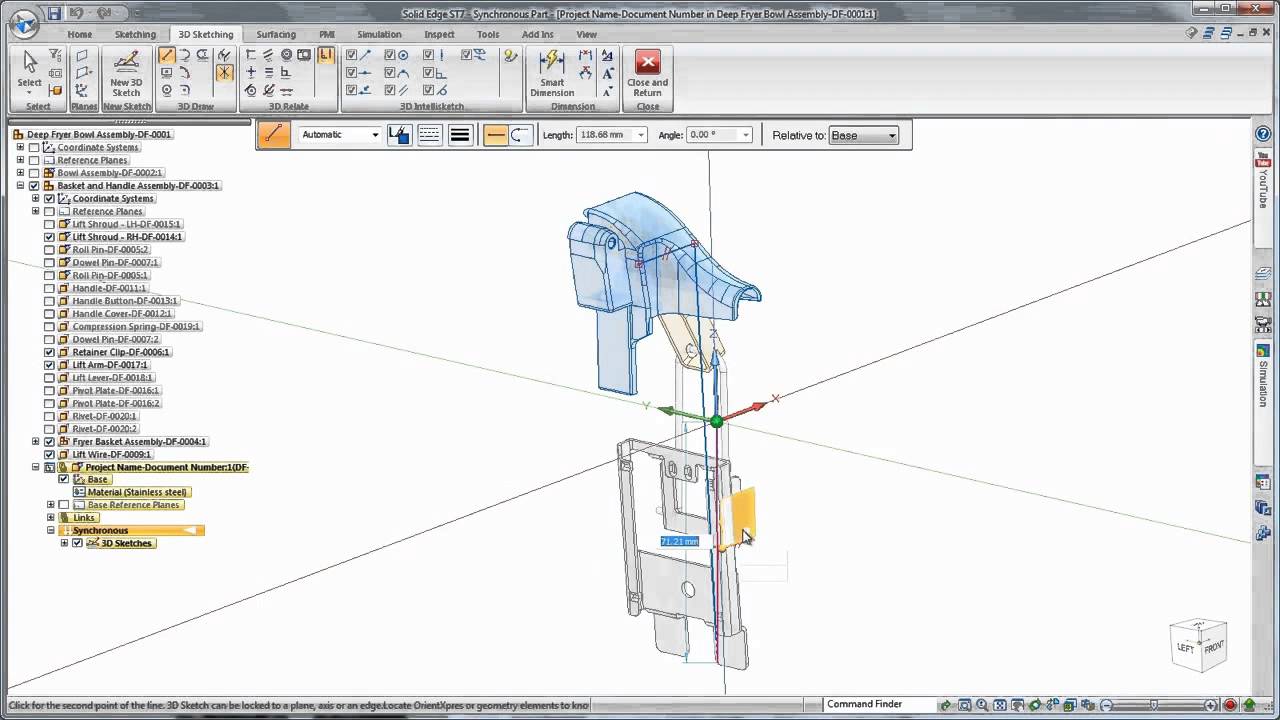1280x720 pixels.
Task: Toggle checkbox for Retainer Clip-DF-0006:1
Action: pyautogui.click(x=49, y=352)
